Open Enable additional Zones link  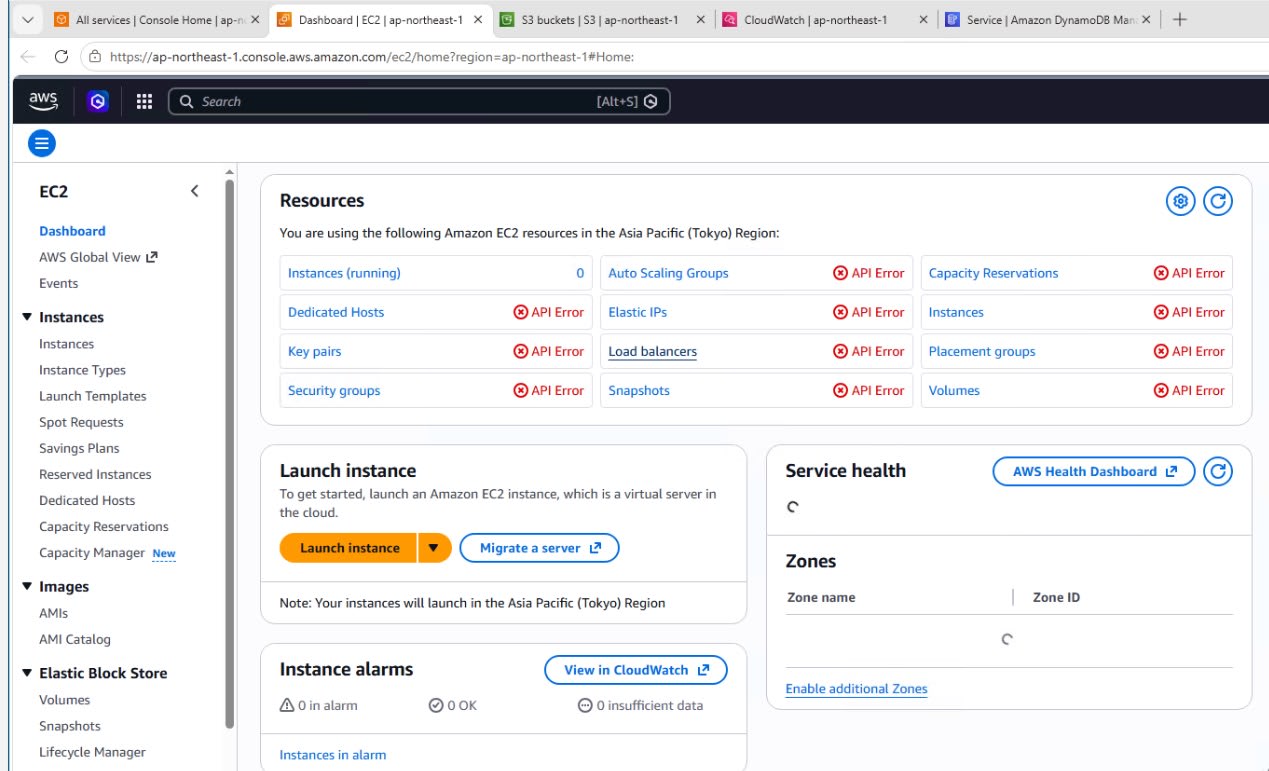click(856, 689)
